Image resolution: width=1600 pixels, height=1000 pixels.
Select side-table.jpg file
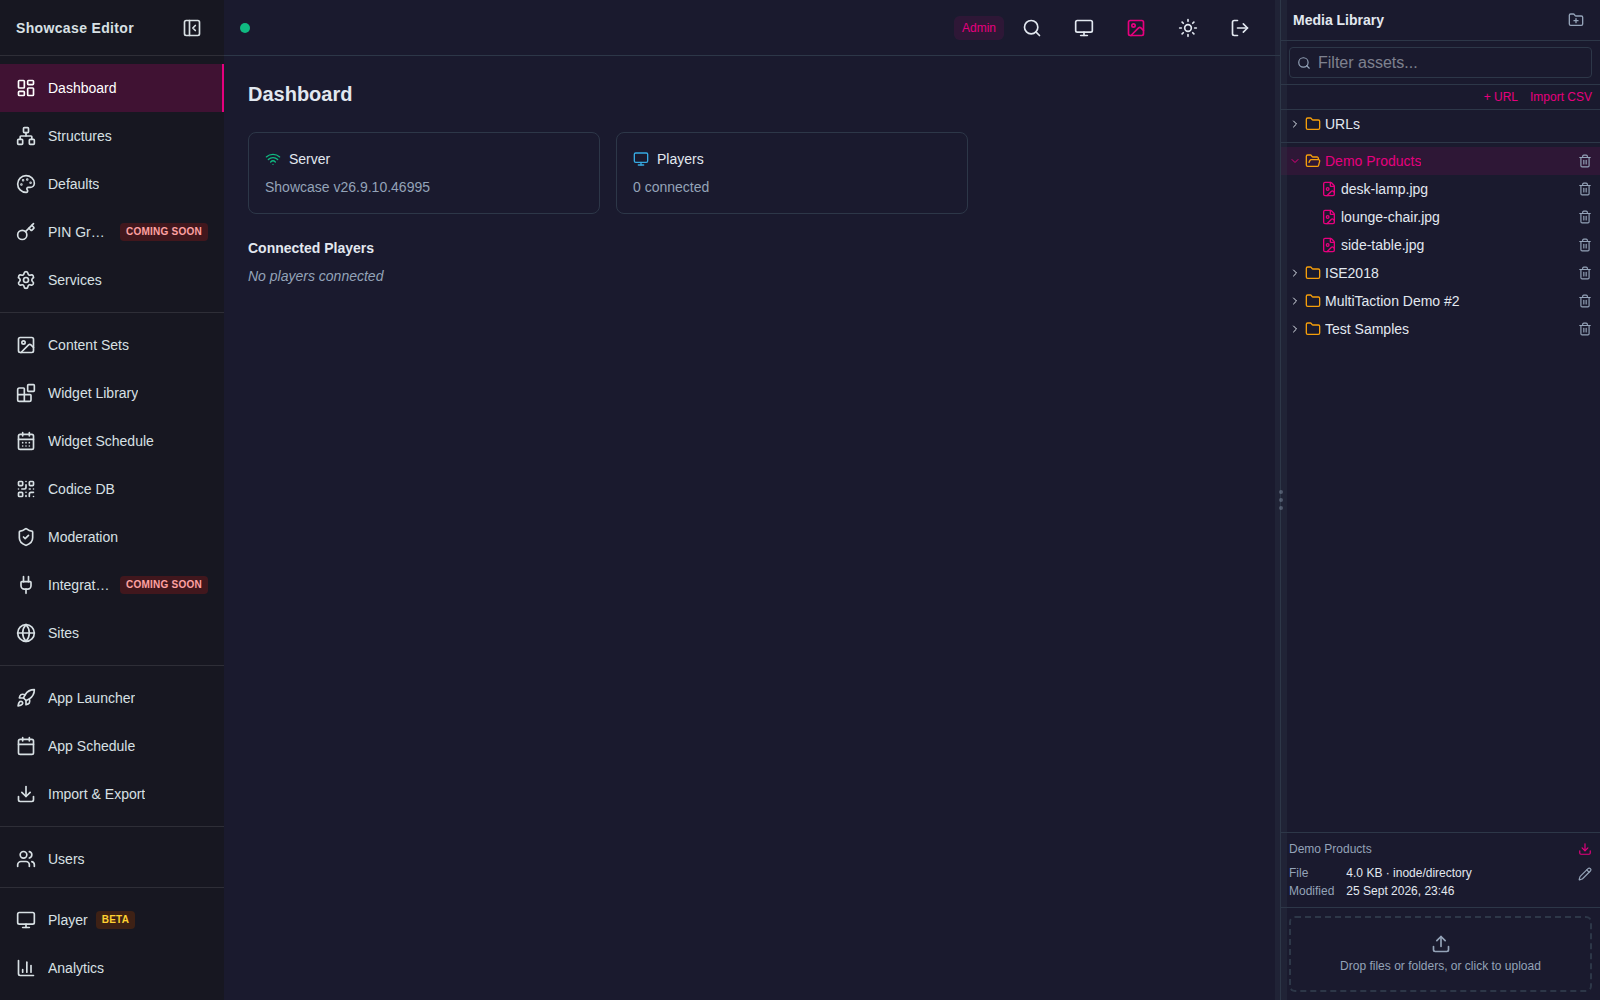[1382, 245]
